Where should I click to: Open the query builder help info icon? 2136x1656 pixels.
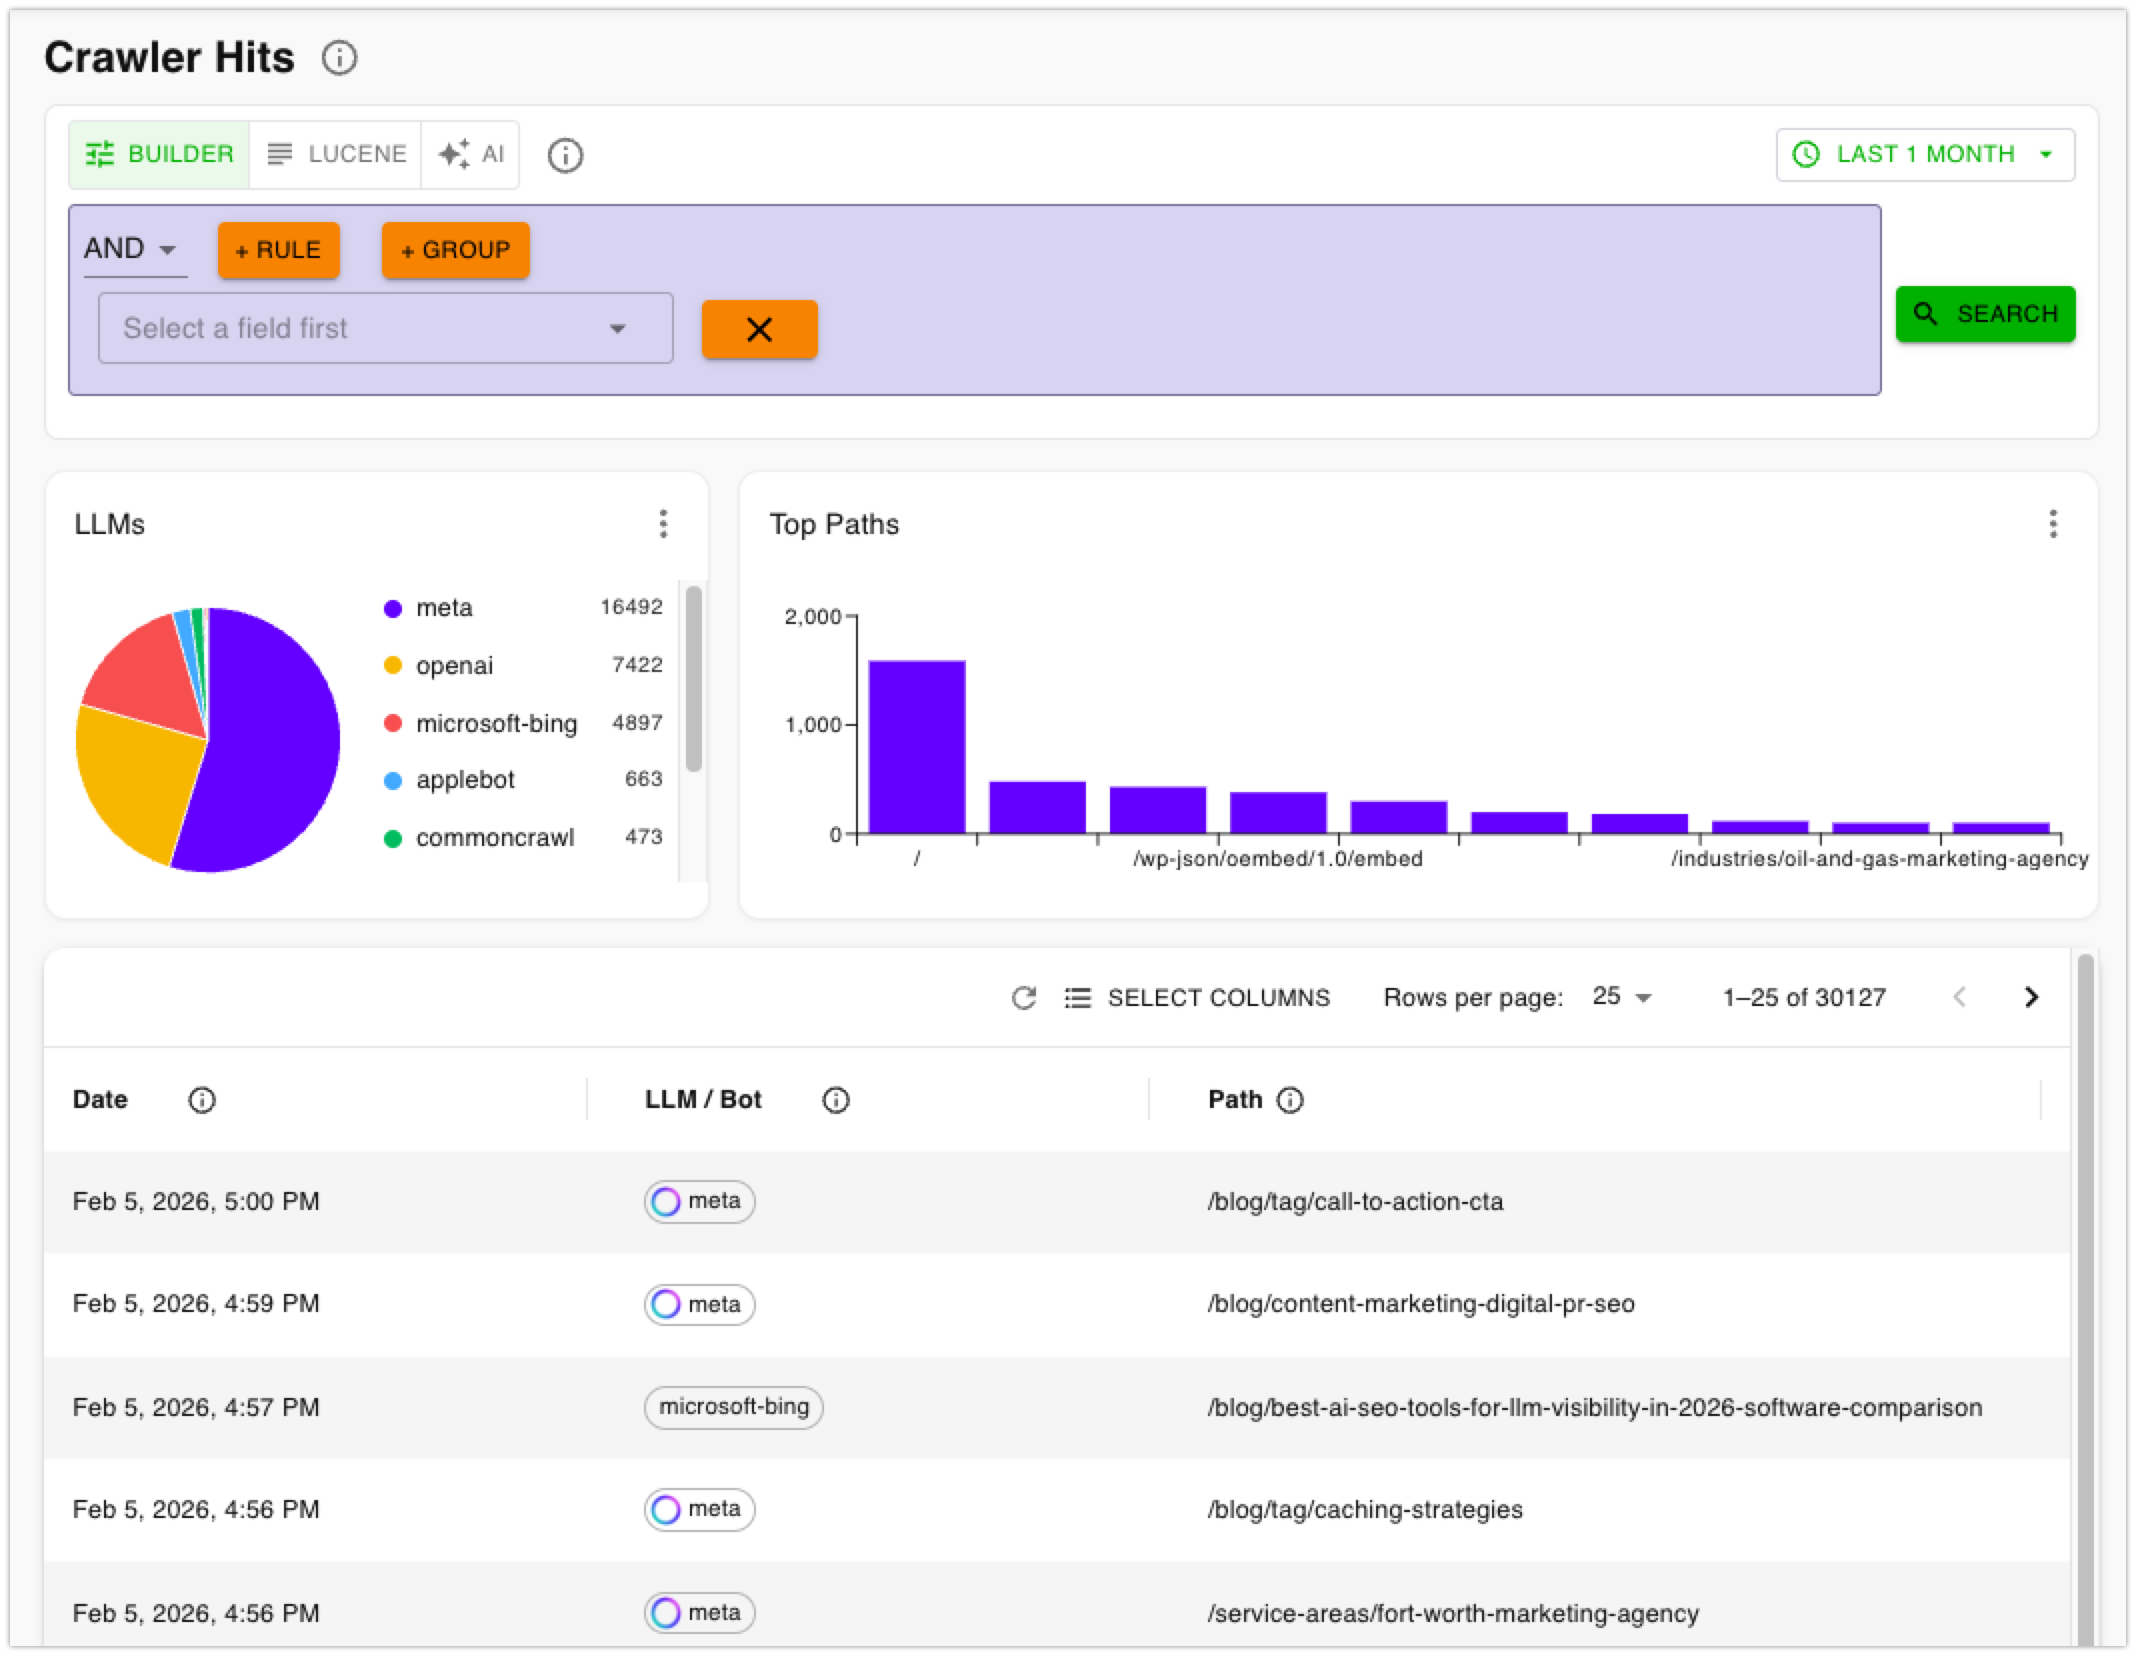click(565, 155)
